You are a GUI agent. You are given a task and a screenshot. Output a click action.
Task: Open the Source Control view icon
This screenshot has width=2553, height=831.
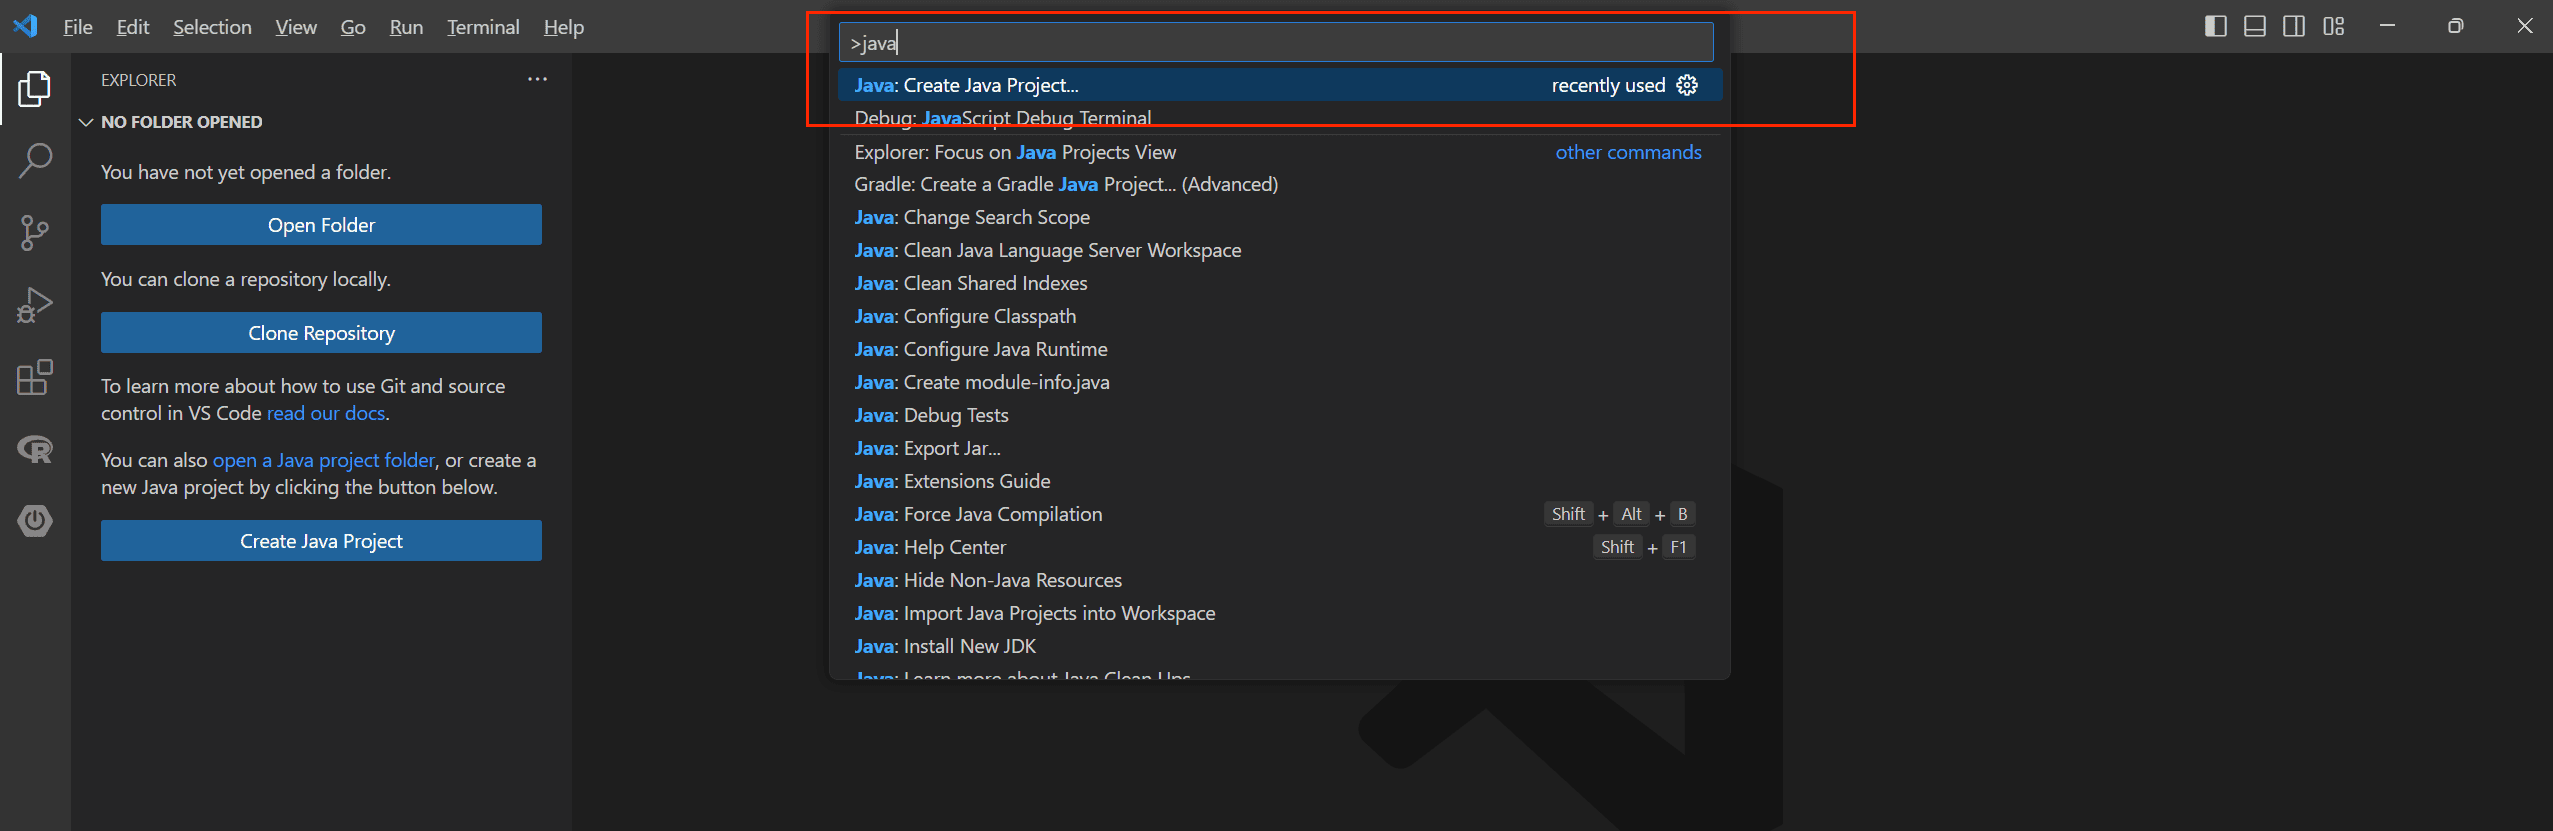click(x=35, y=232)
